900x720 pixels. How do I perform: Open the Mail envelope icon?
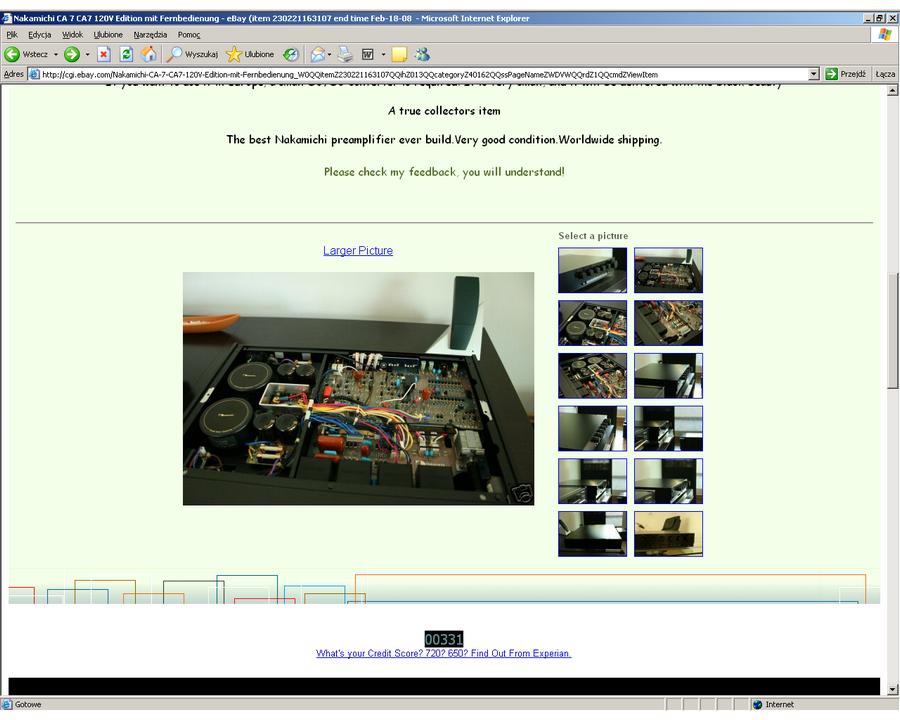(317, 55)
